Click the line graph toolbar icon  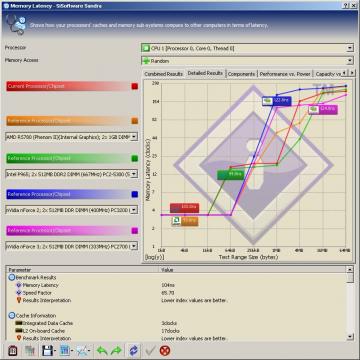tap(82, 351)
